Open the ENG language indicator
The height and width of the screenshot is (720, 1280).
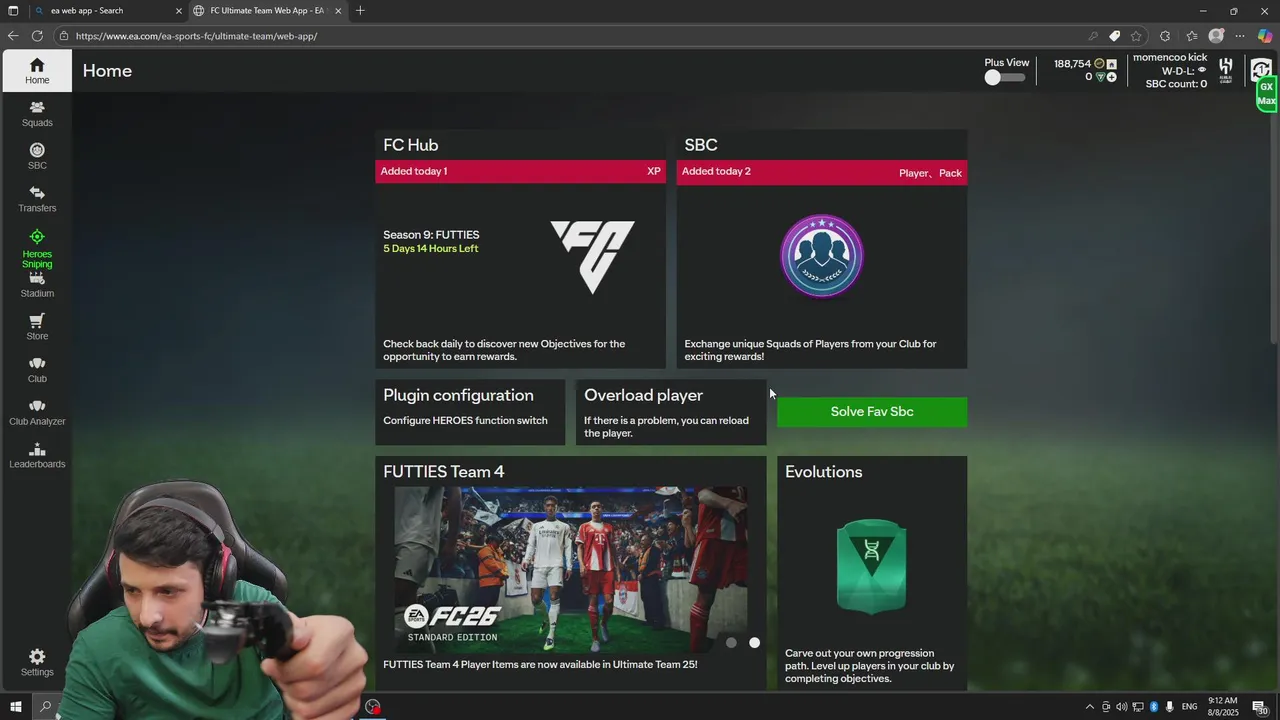point(1190,707)
